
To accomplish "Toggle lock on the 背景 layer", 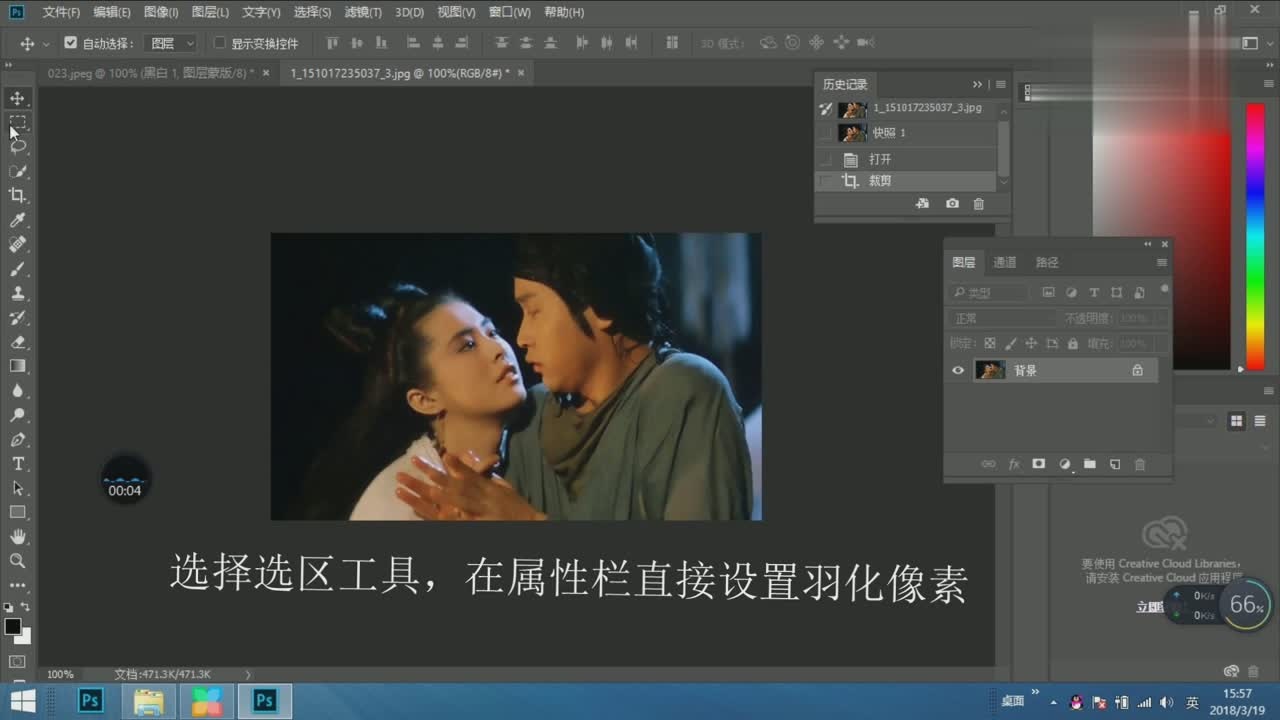I will 1137,370.
